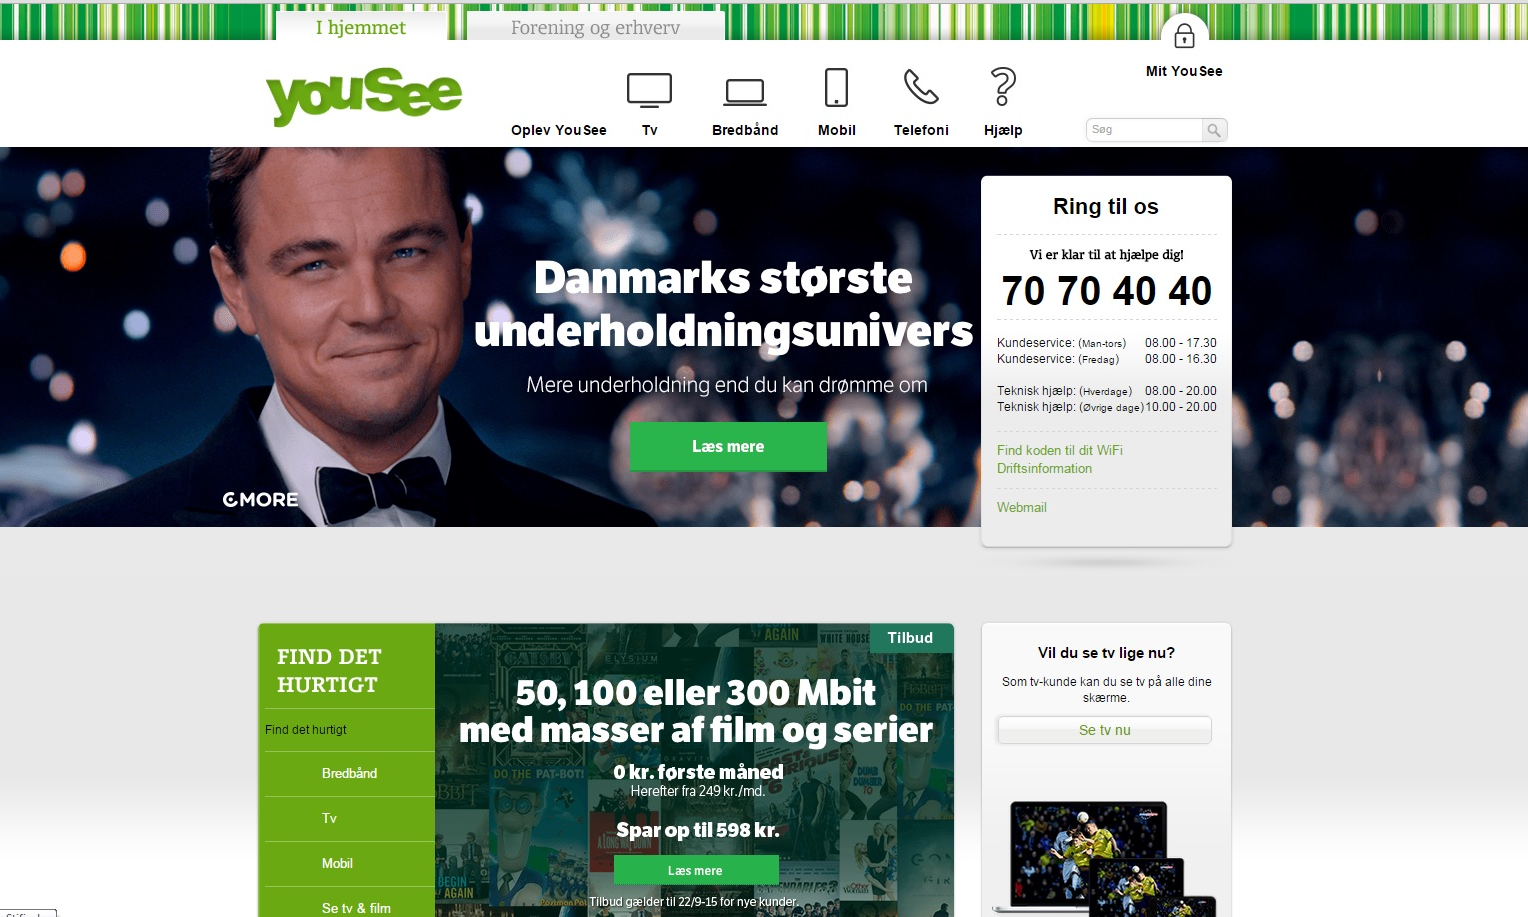The height and width of the screenshot is (917, 1528).
Task: Switch to Forening og erhverv tab
Action: coord(596,27)
